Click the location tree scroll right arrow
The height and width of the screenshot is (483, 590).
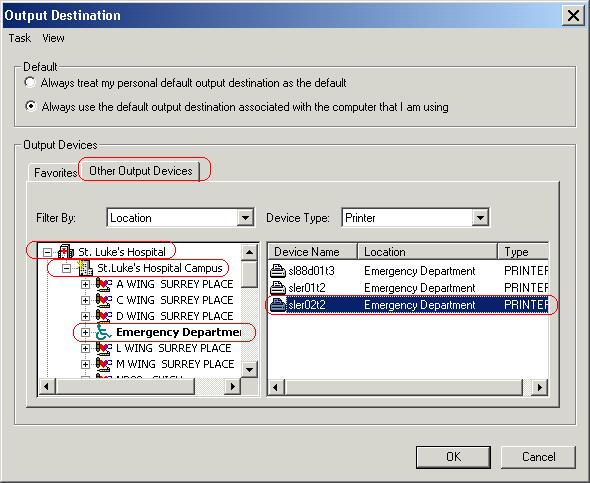point(233,386)
